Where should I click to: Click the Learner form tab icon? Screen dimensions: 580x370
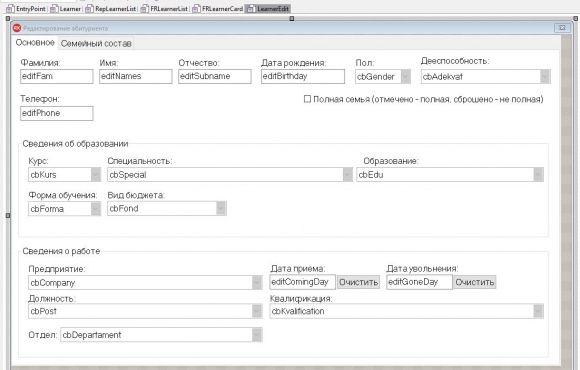pyautogui.click(x=54, y=9)
